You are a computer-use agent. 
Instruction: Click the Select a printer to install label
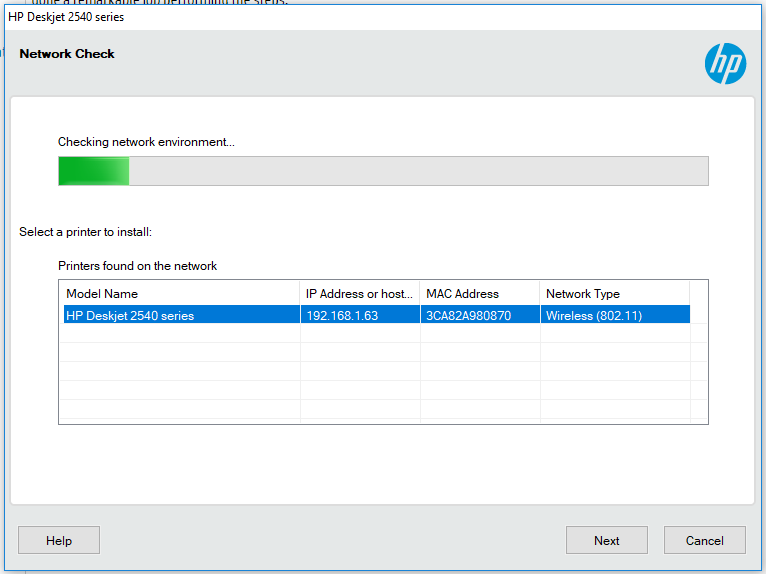[x=85, y=232]
